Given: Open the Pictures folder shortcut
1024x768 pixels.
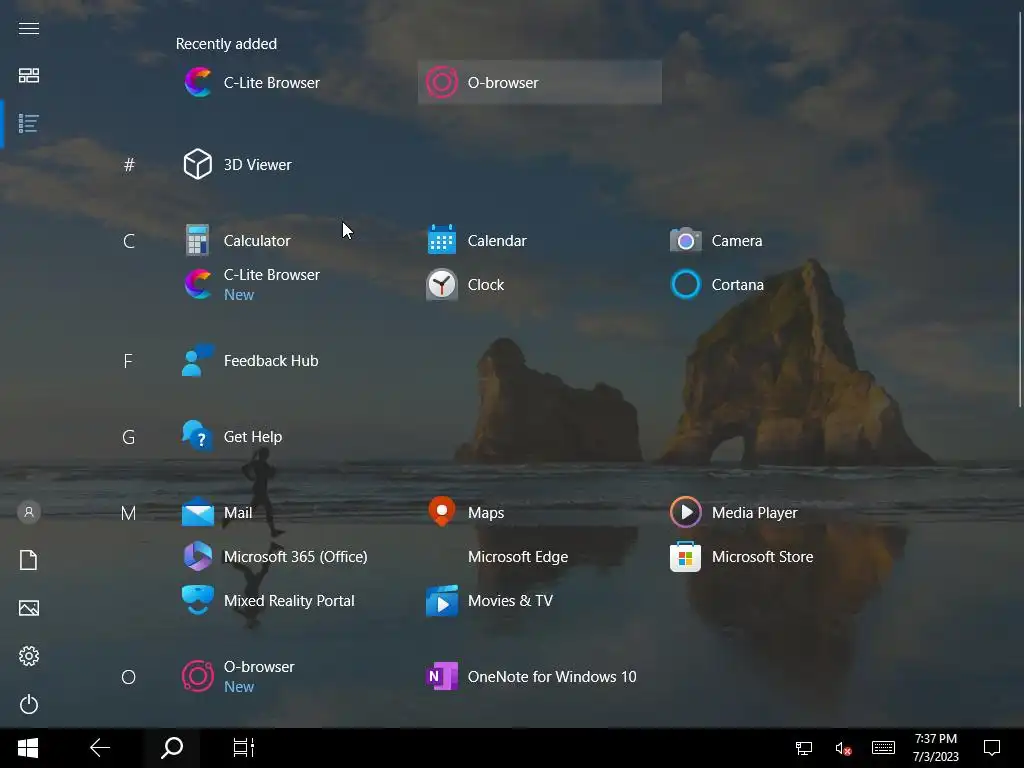Looking at the screenshot, I should pos(29,608).
